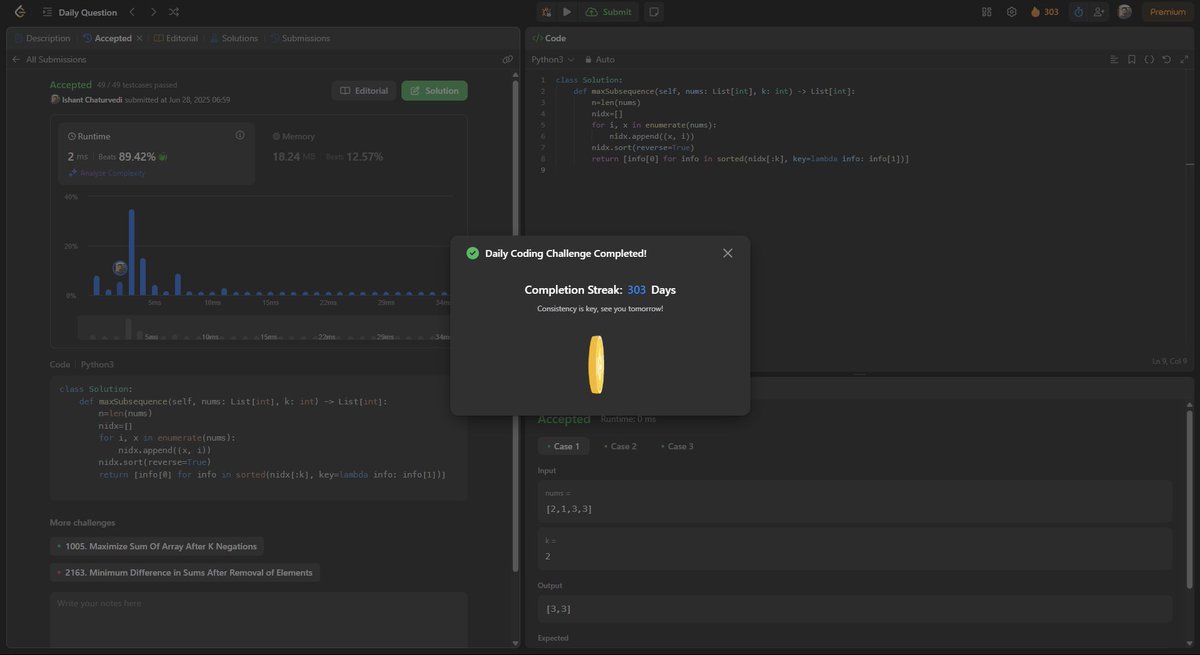This screenshot has height=655, width=1200.
Task: Click the 303 streak number in popup
Action: pos(637,290)
